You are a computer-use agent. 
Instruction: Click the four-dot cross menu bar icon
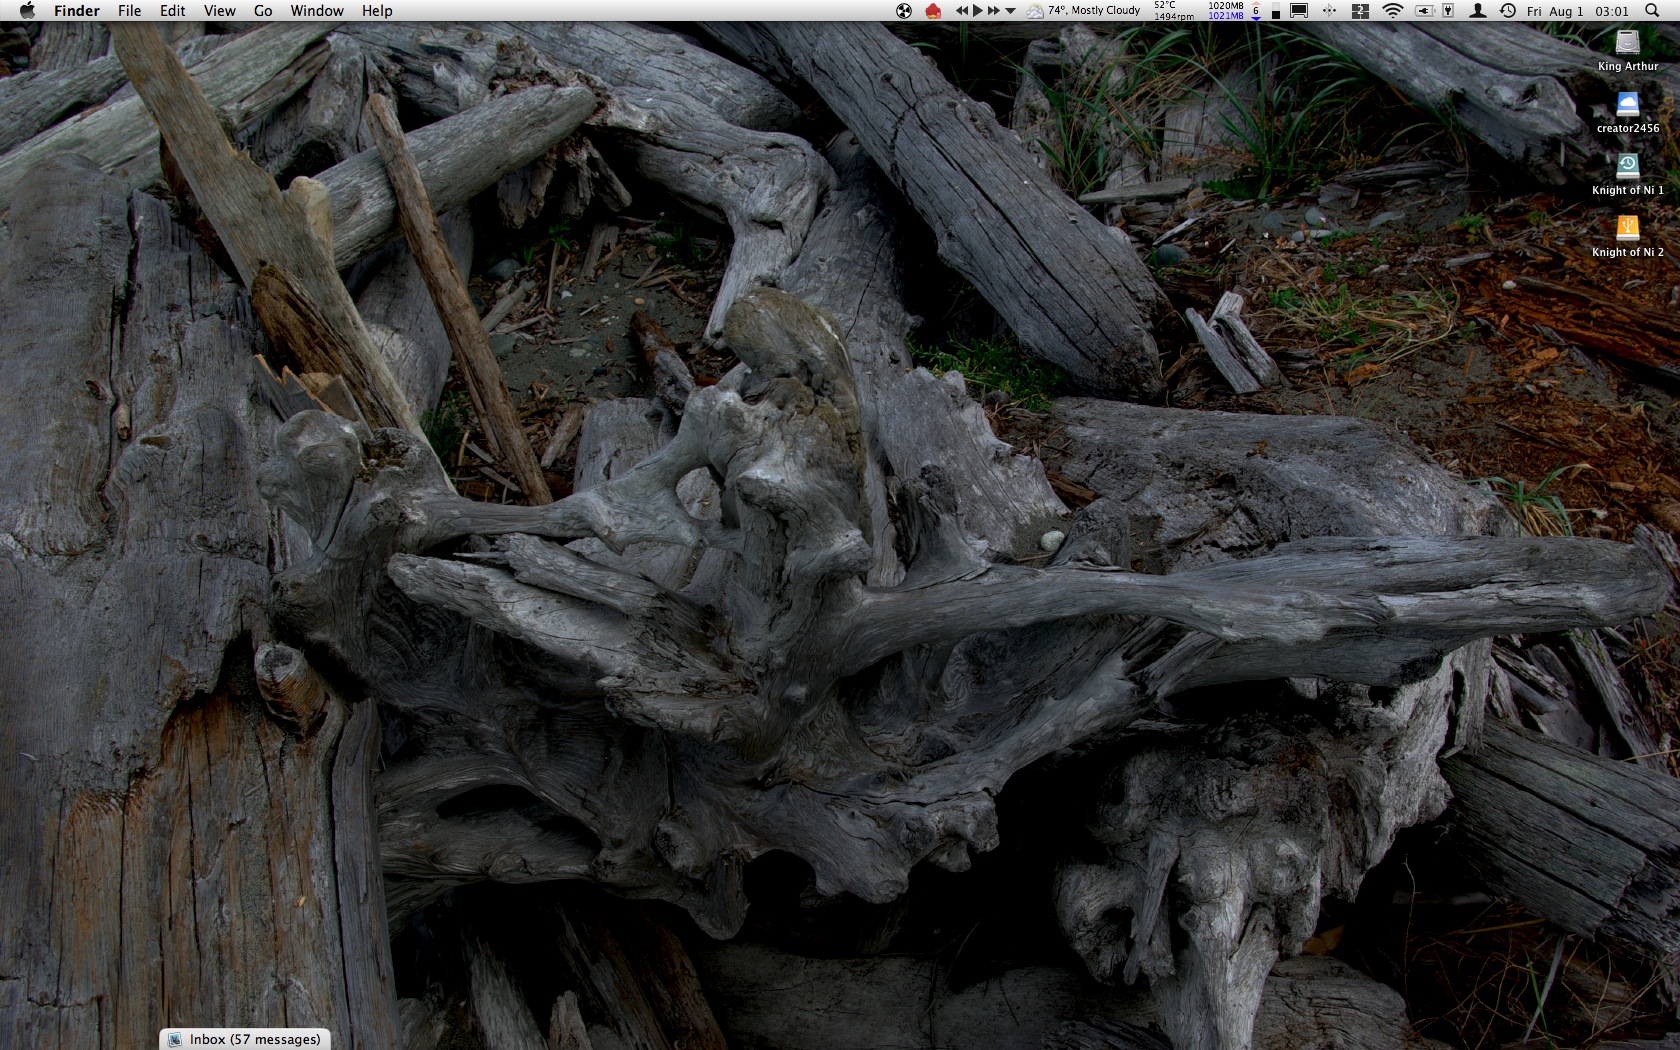(1330, 11)
